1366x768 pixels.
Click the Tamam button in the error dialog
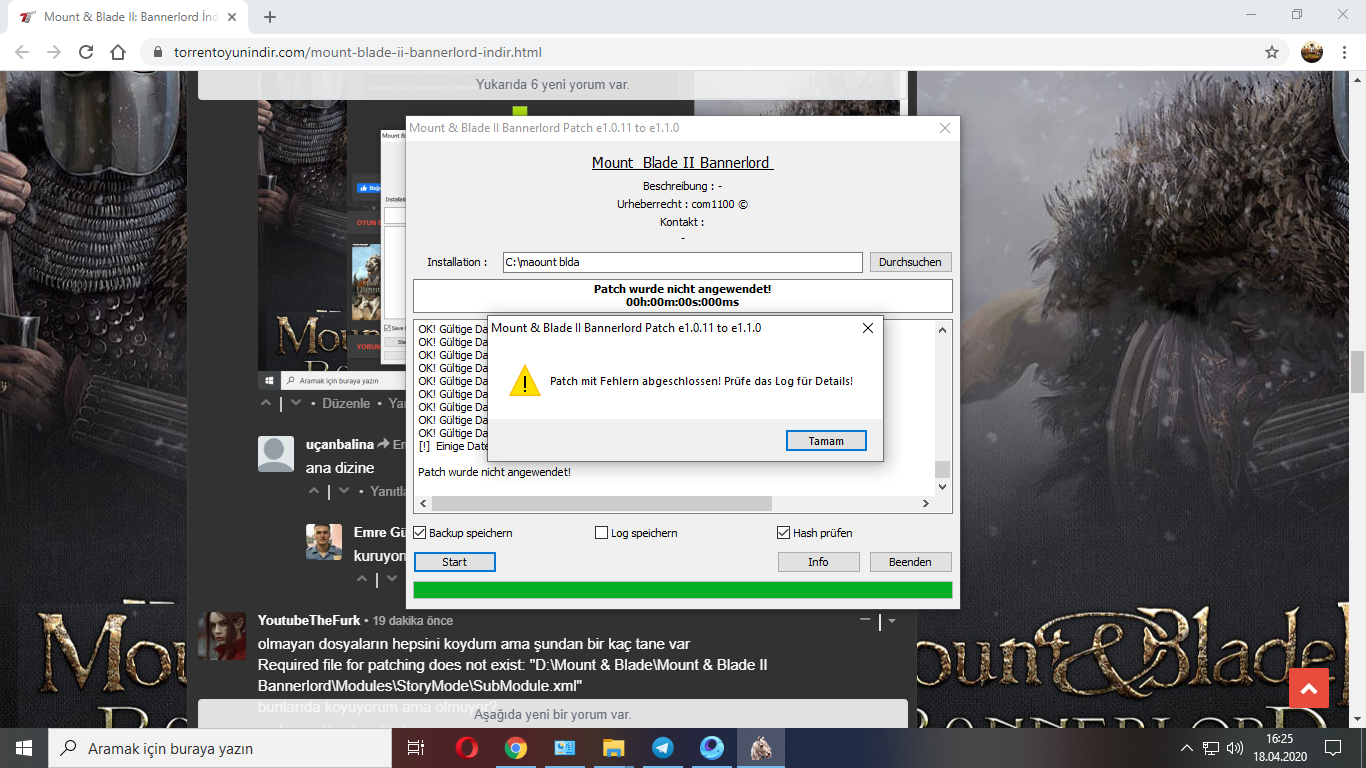826,441
